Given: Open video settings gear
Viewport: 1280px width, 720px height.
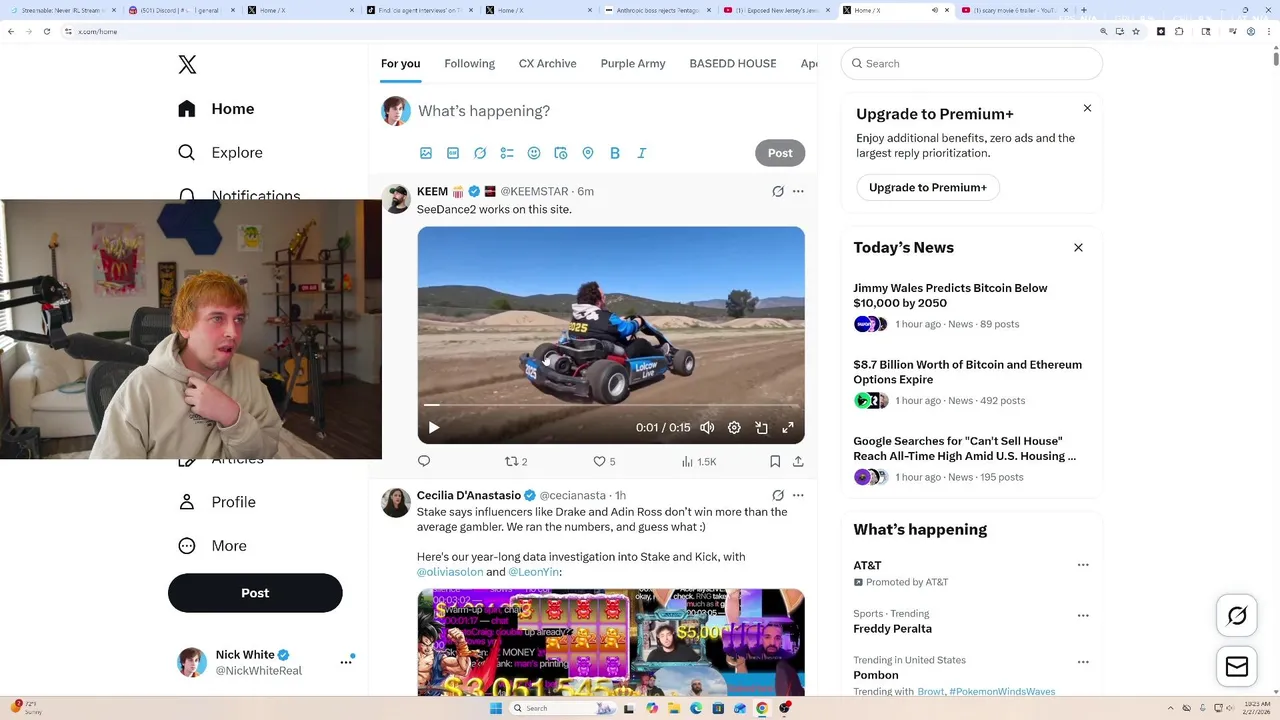Looking at the screenshot, I should pos(734,428).
